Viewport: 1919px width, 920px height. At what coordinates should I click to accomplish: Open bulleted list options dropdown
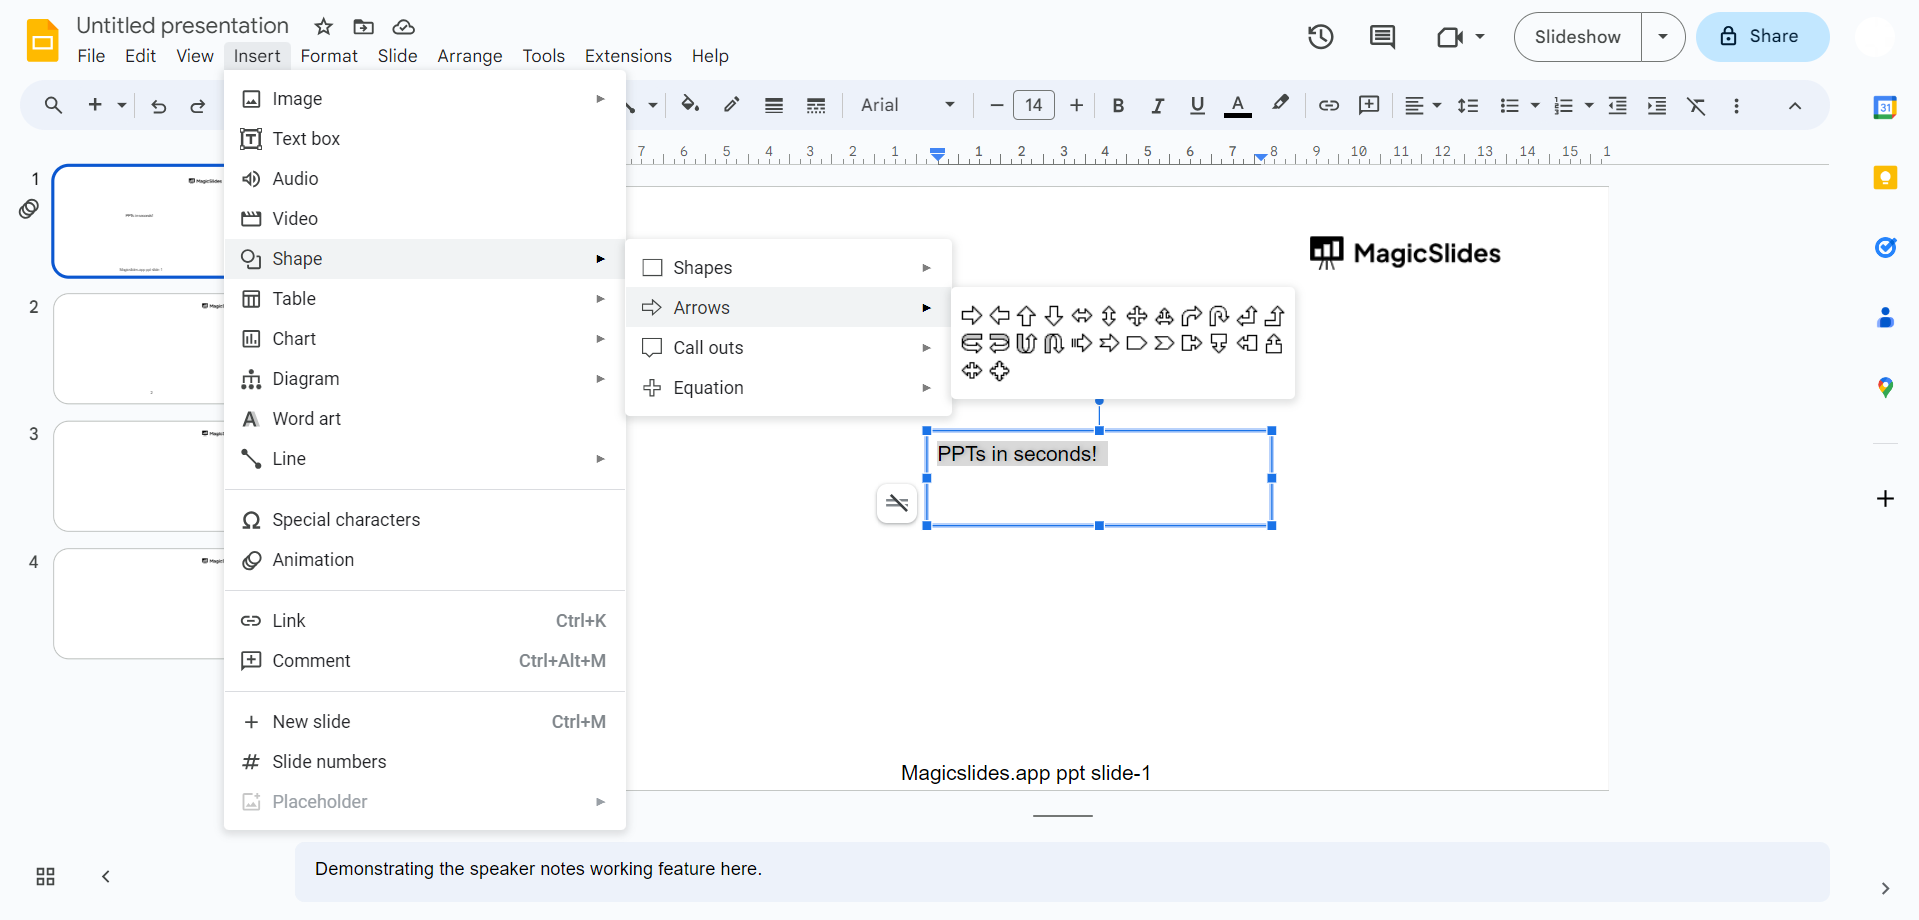coord(1535,105)
